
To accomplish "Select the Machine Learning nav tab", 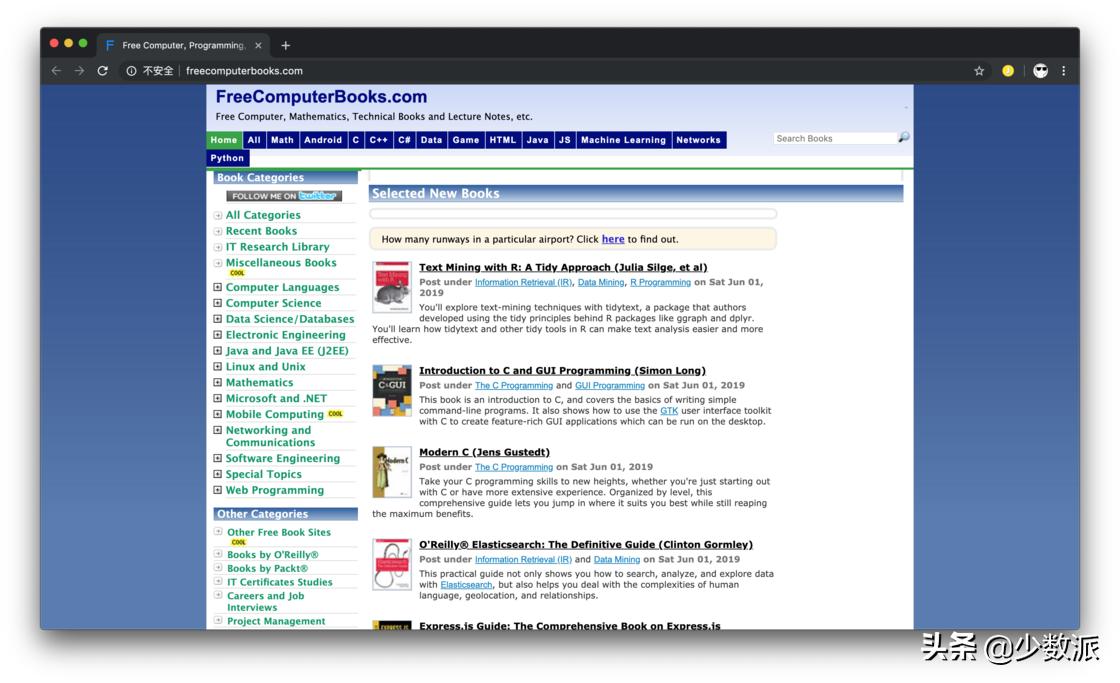I will (x=622, y=140).
